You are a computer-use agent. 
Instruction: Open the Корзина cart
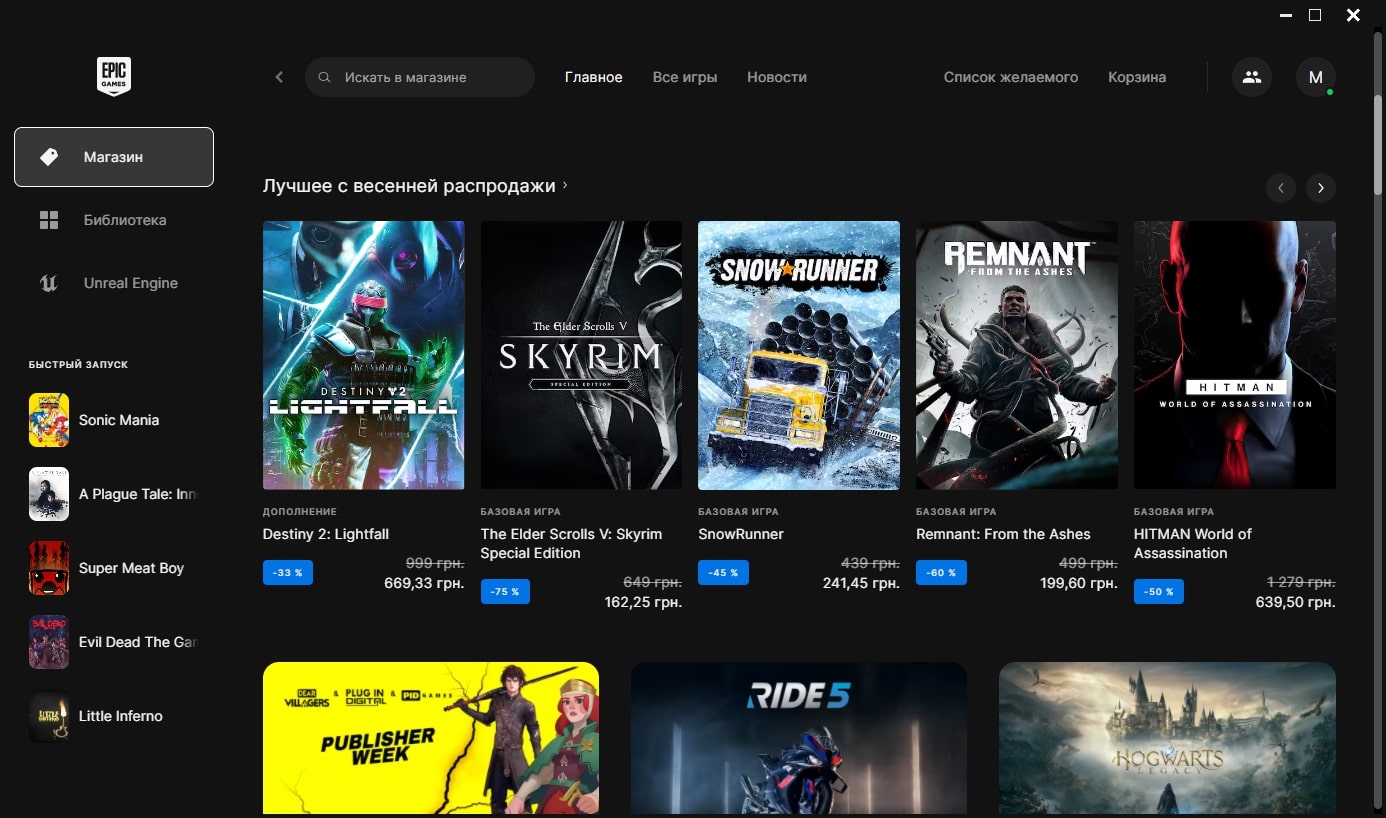[x=1137, y=77]
